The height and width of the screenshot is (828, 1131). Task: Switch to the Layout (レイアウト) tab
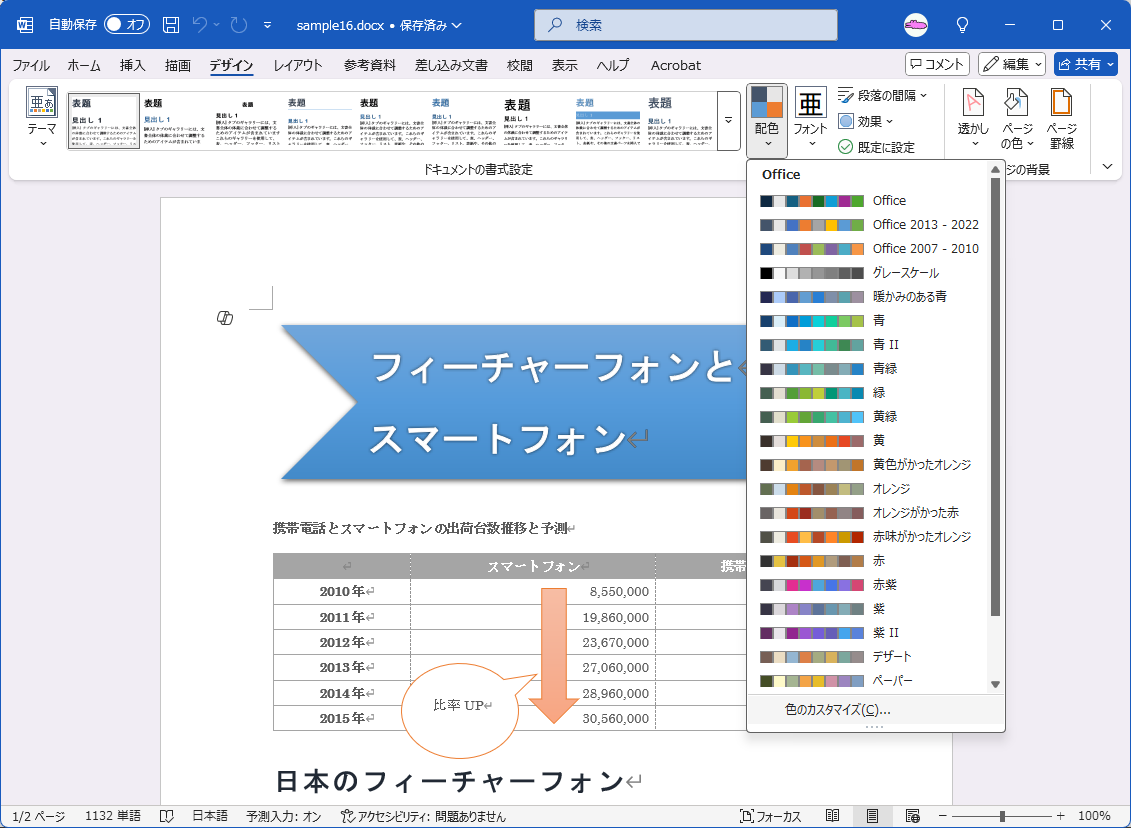click(x=298, y=66)
